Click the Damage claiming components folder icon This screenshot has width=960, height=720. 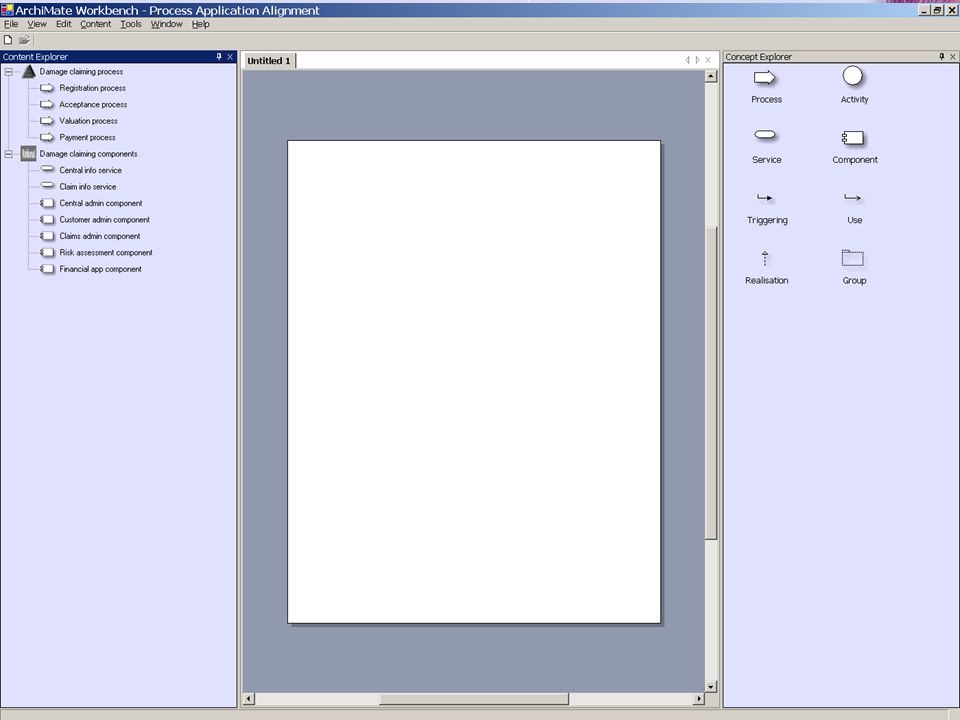coord(28,154)
